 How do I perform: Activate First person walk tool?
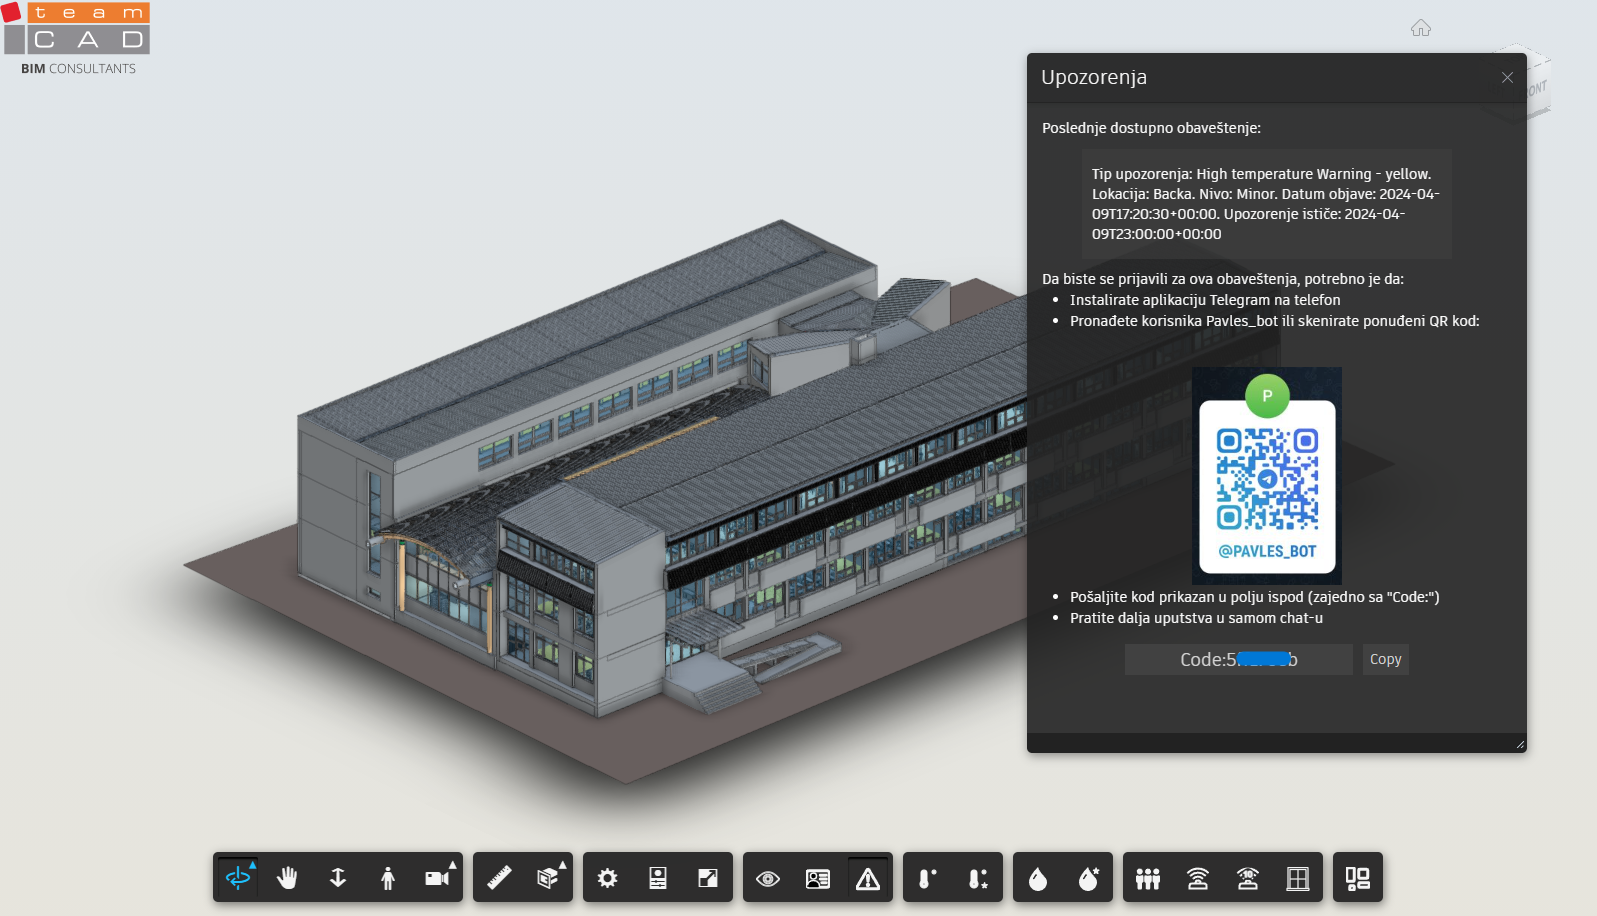388,878
